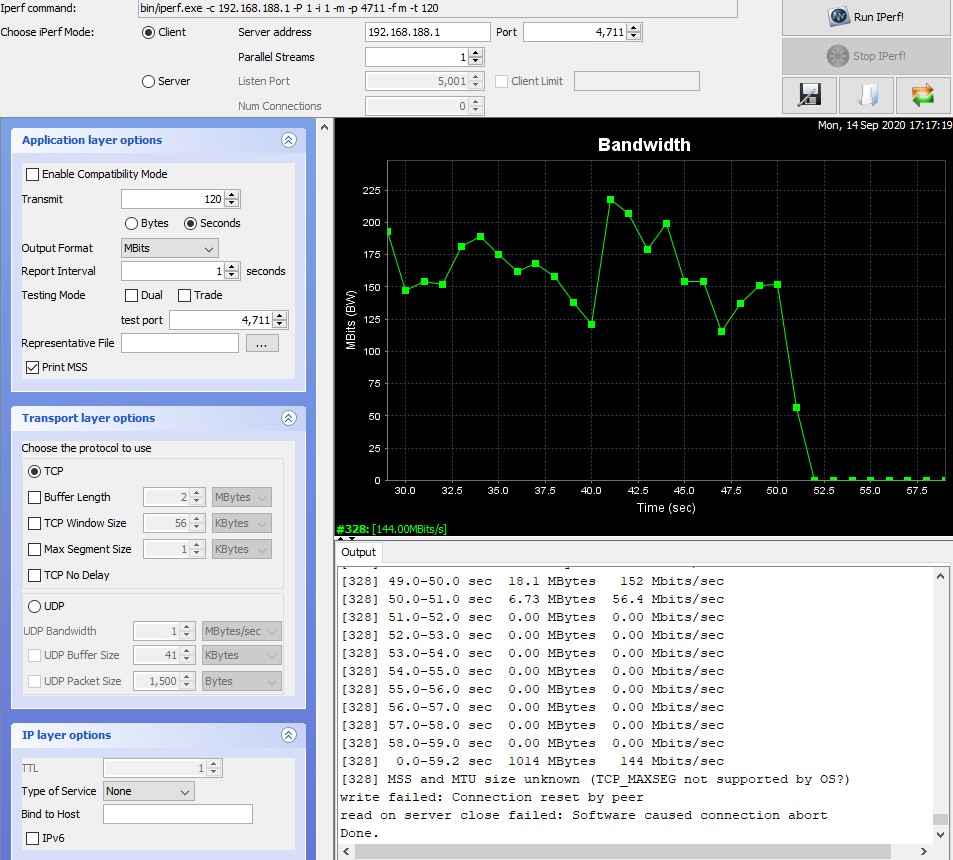The height and width of the screenshot is (860, 953).
Task: Toggle the Dual testing mode checkbox
Action: coord(131,295)
